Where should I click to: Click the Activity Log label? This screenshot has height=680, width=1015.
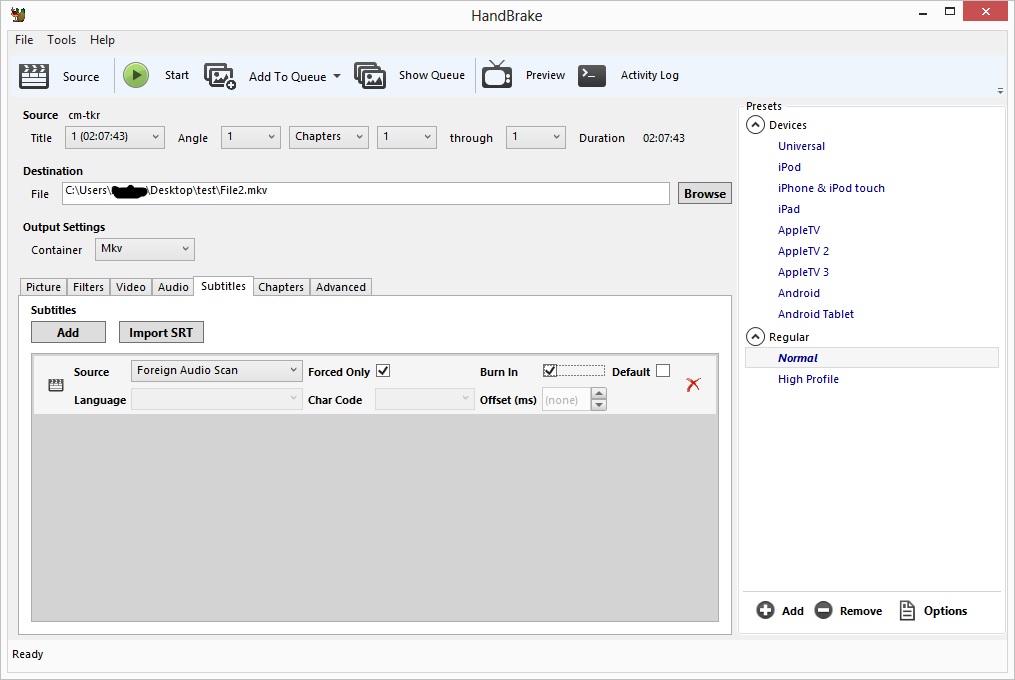650,75
